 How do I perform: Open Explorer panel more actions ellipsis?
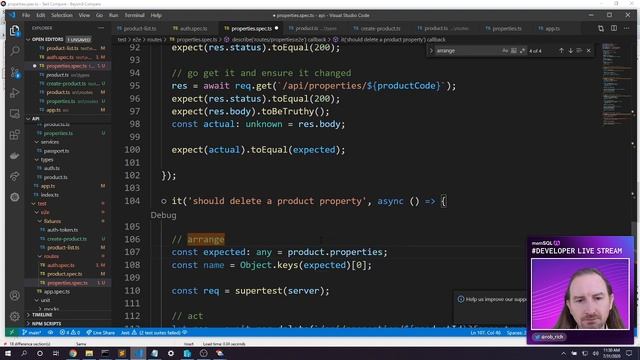(x=101, y=28)
